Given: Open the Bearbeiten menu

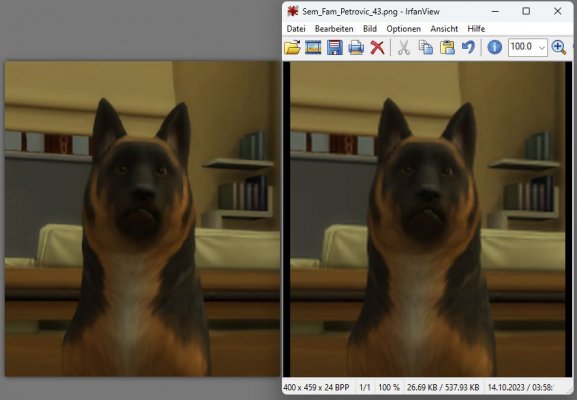Looking at the screenshot, I should (x=334, y=29).
